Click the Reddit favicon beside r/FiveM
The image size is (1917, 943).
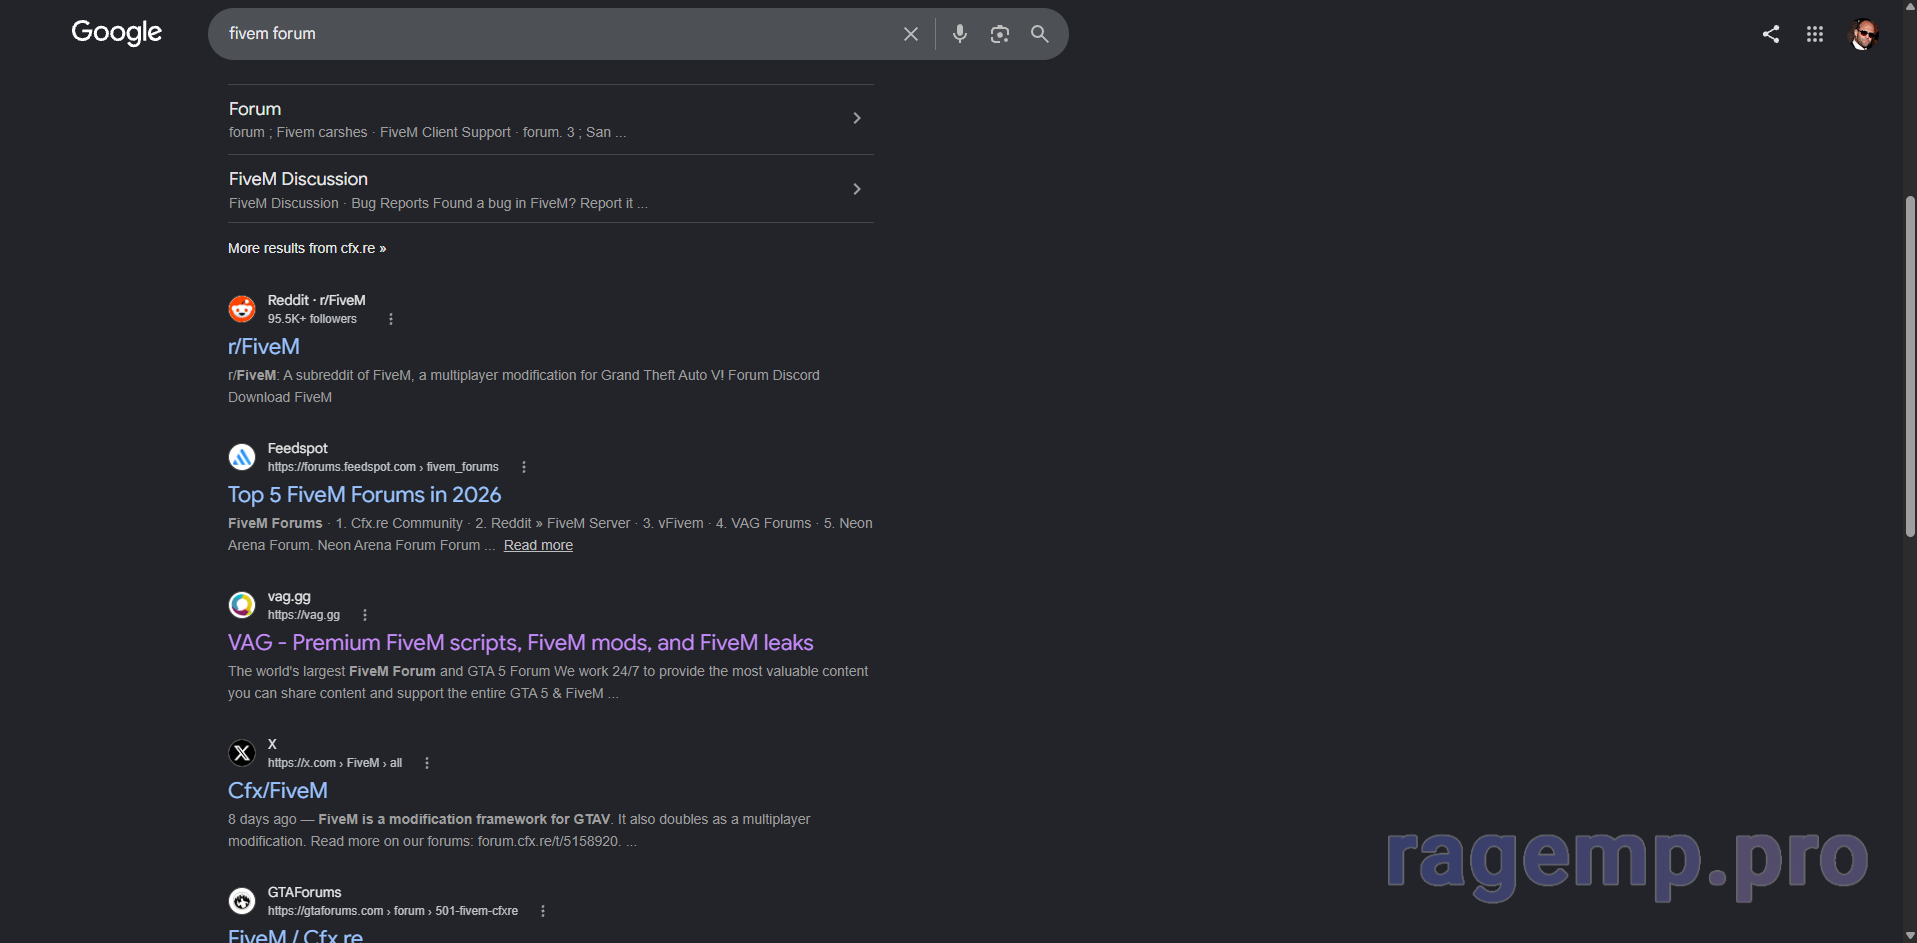pos(242,309)
